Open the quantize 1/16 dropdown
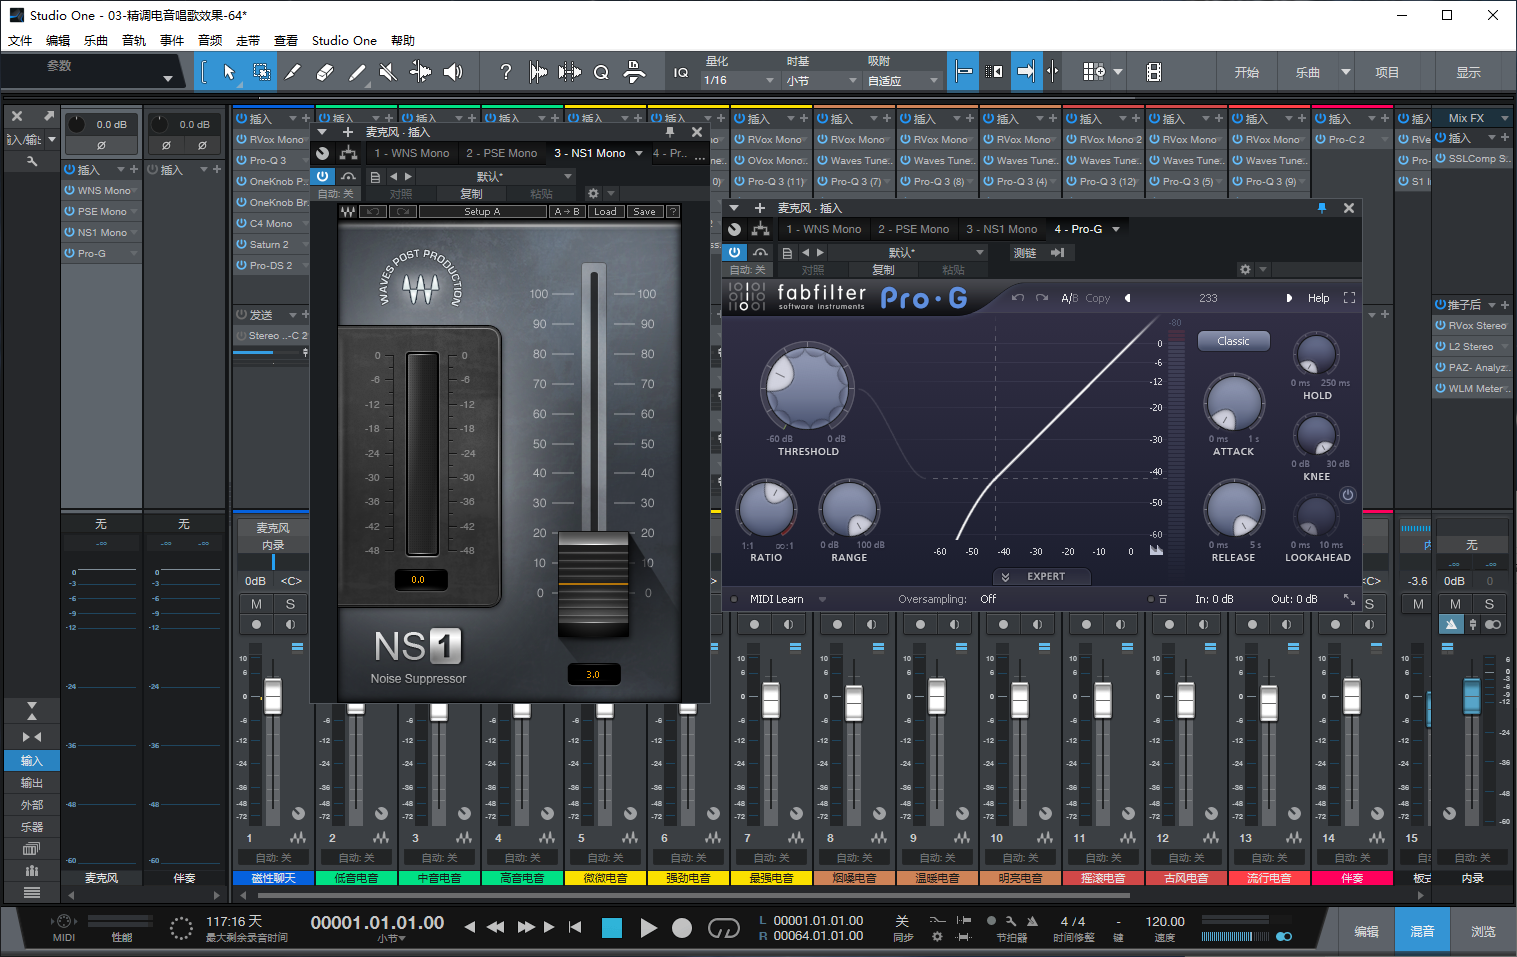Viewport: 1517px width, 957px height. (x=740, y=81)
